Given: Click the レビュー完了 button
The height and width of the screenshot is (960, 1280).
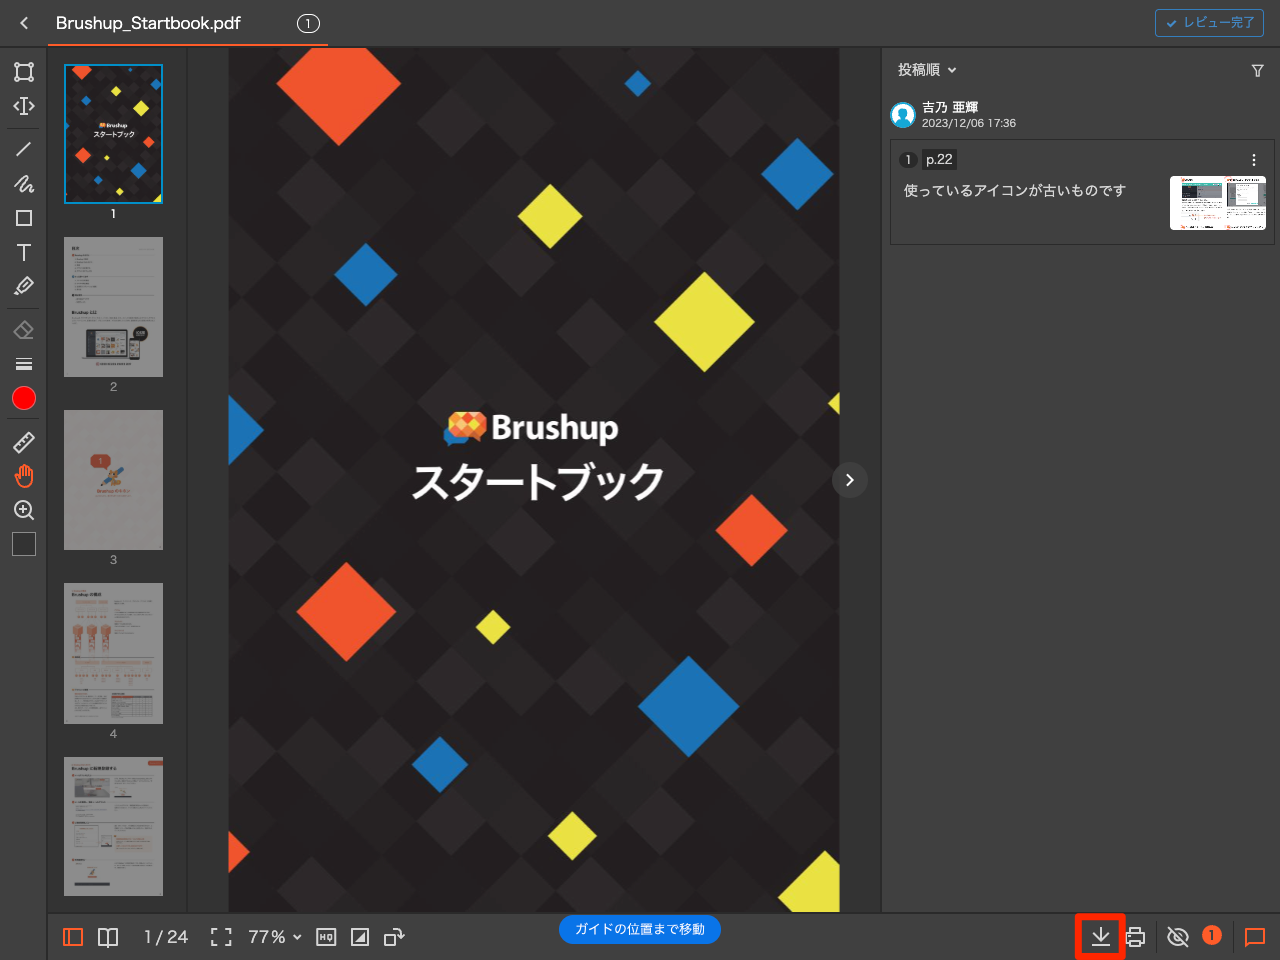Looking at the screenshot, I should [x=1209, y=22].
